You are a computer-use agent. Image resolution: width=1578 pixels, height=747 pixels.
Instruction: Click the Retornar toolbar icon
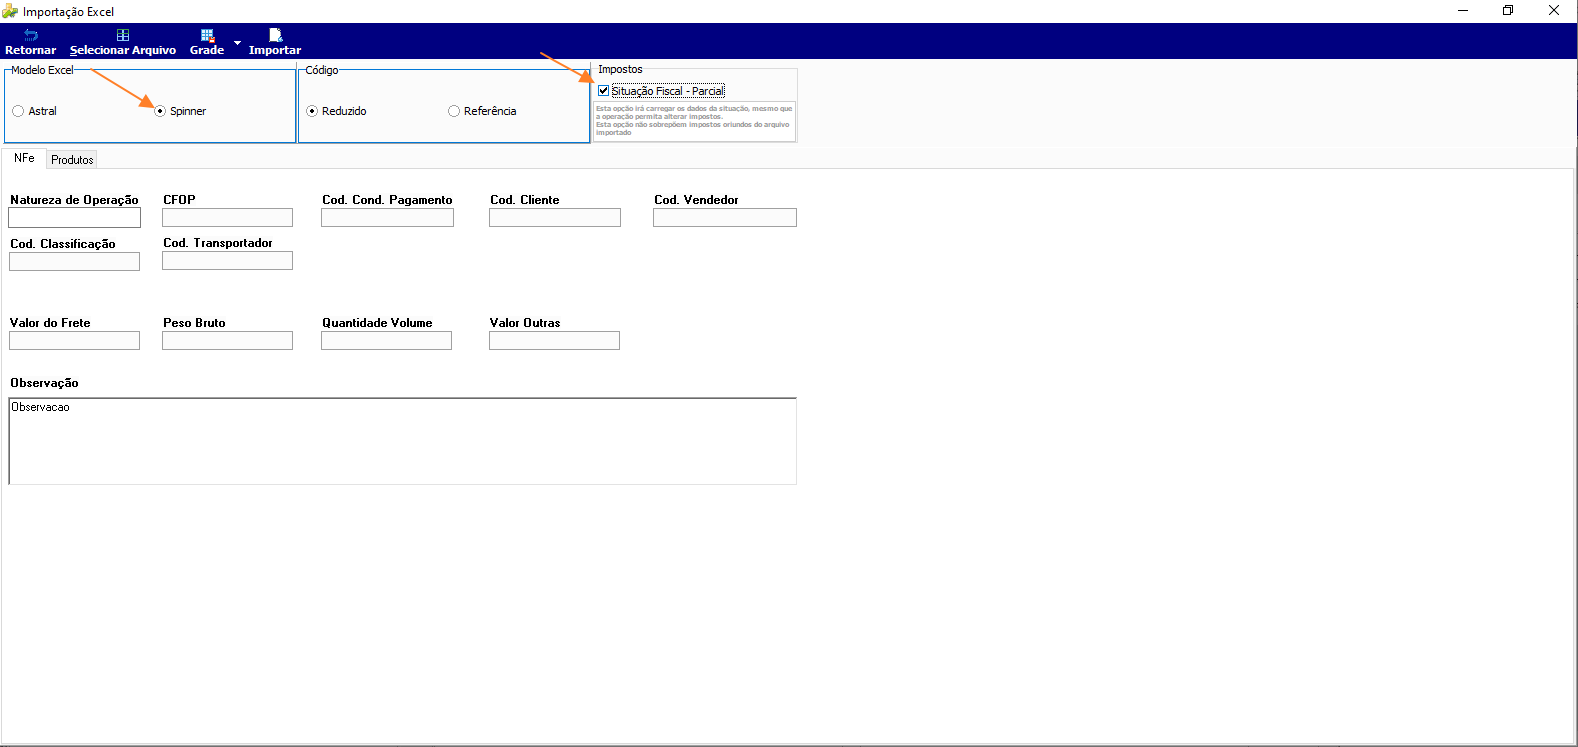[x=30, y=35]
